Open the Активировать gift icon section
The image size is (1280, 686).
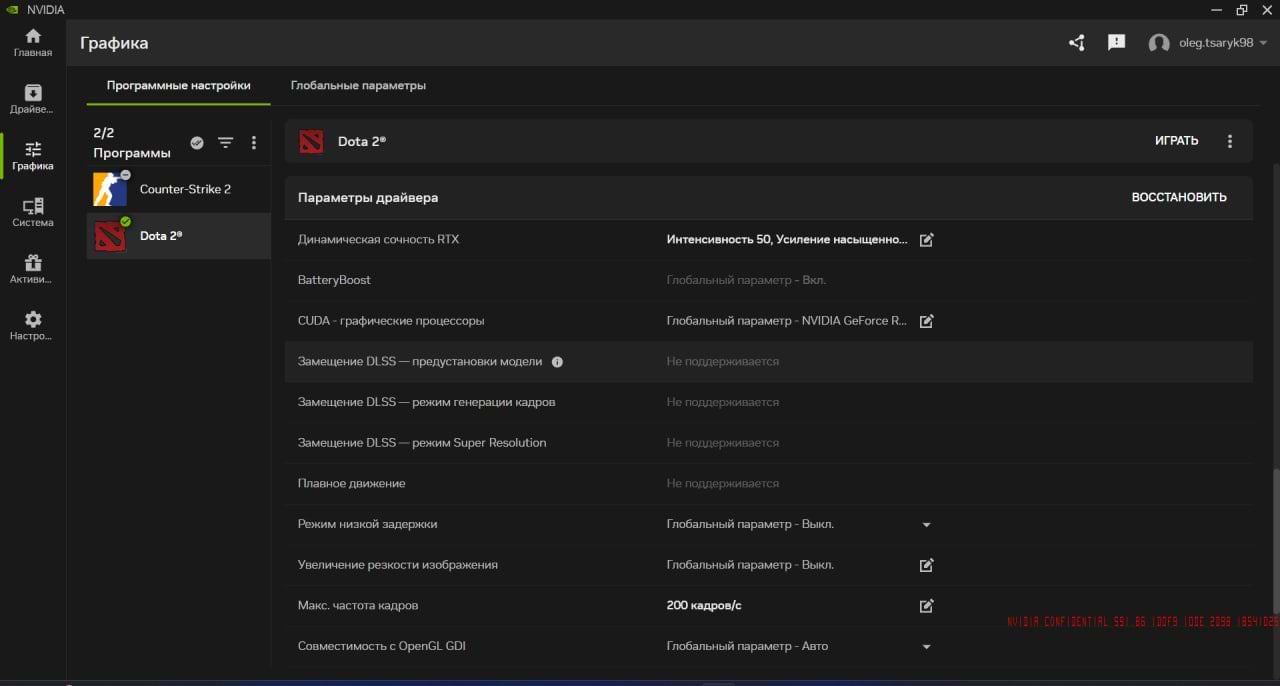33,269
